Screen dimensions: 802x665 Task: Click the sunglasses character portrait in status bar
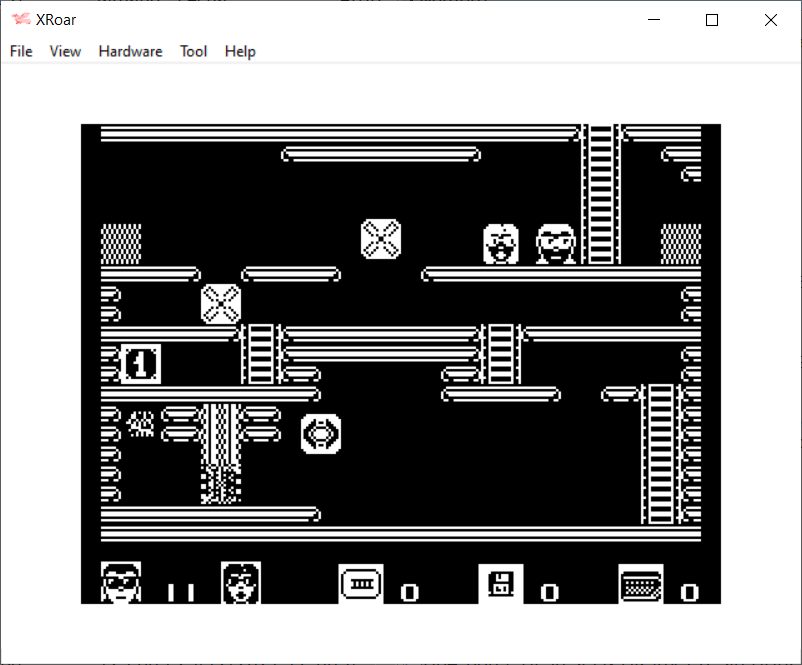pos(121,582)
